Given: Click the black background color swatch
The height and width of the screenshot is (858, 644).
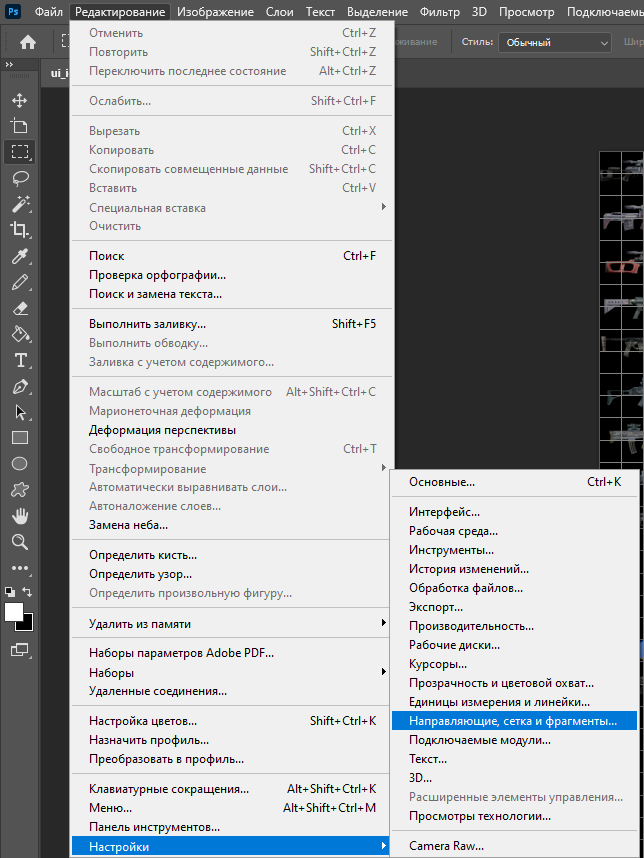Looking at the screenshot, I should click(x=27, y=625).
